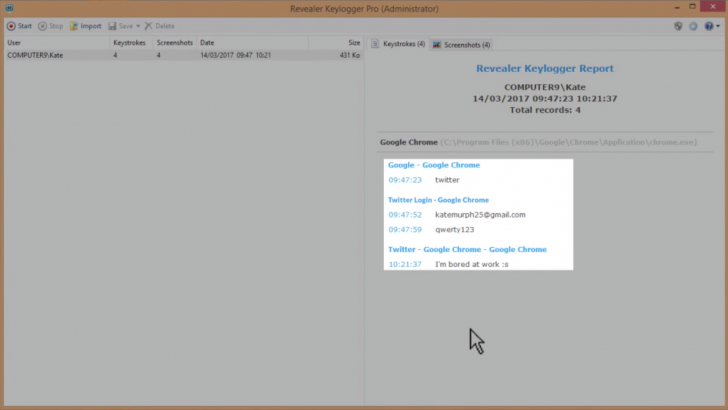Minimize the Revealer Keylogger window

(x=677, y=7)
